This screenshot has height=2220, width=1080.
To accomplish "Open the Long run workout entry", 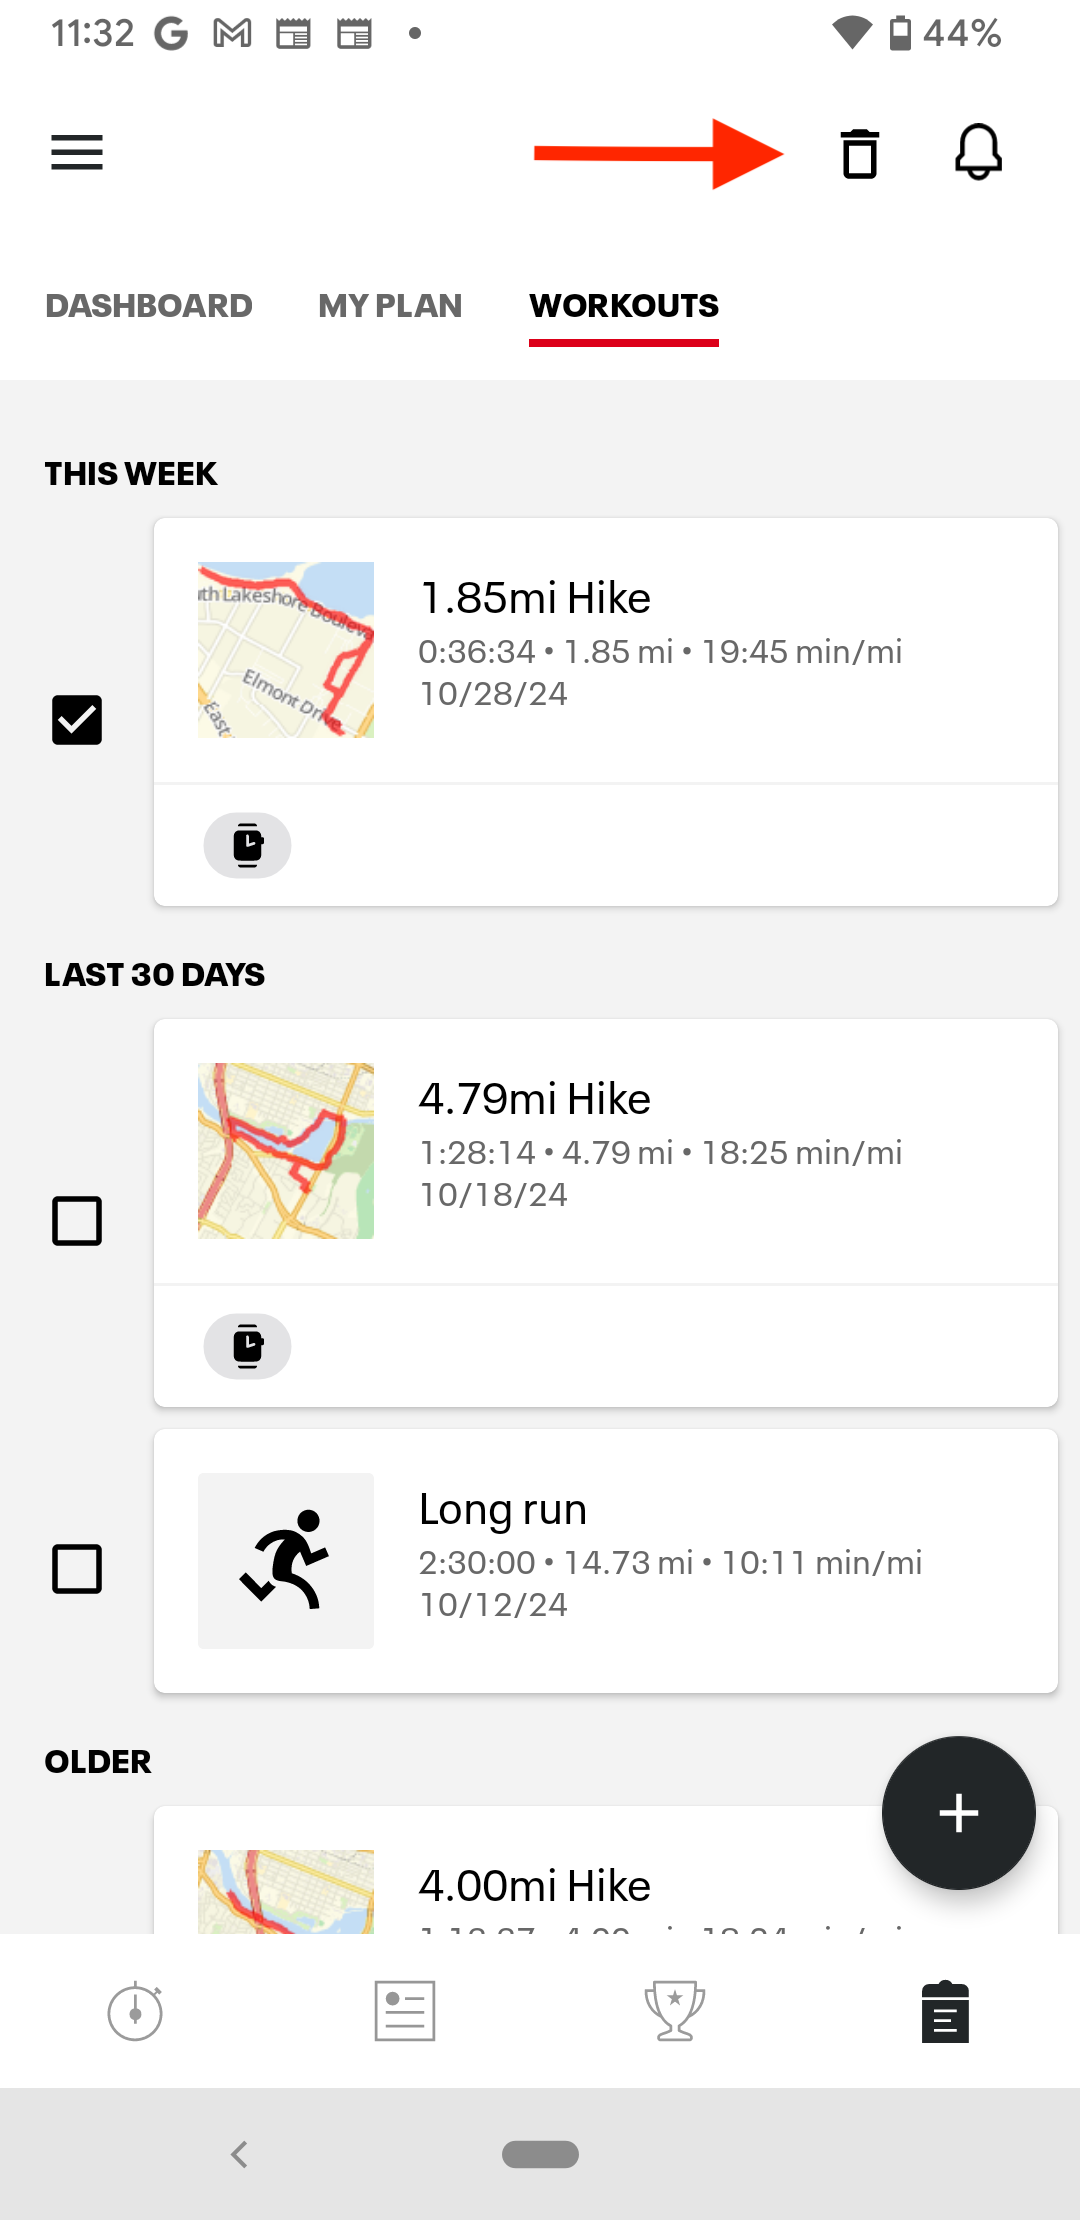I will coord(606,1561).
